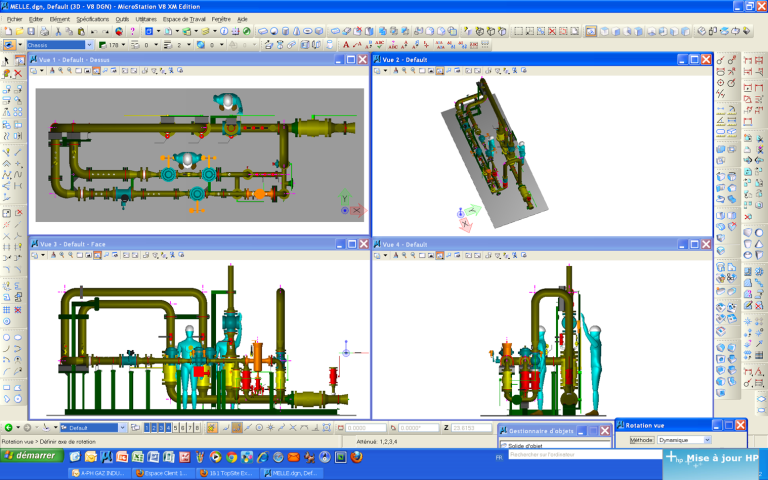Switch to Espace Client taskbar button
Image resolution: width=768 pixels, height=480 pixels.
(163, 473)
